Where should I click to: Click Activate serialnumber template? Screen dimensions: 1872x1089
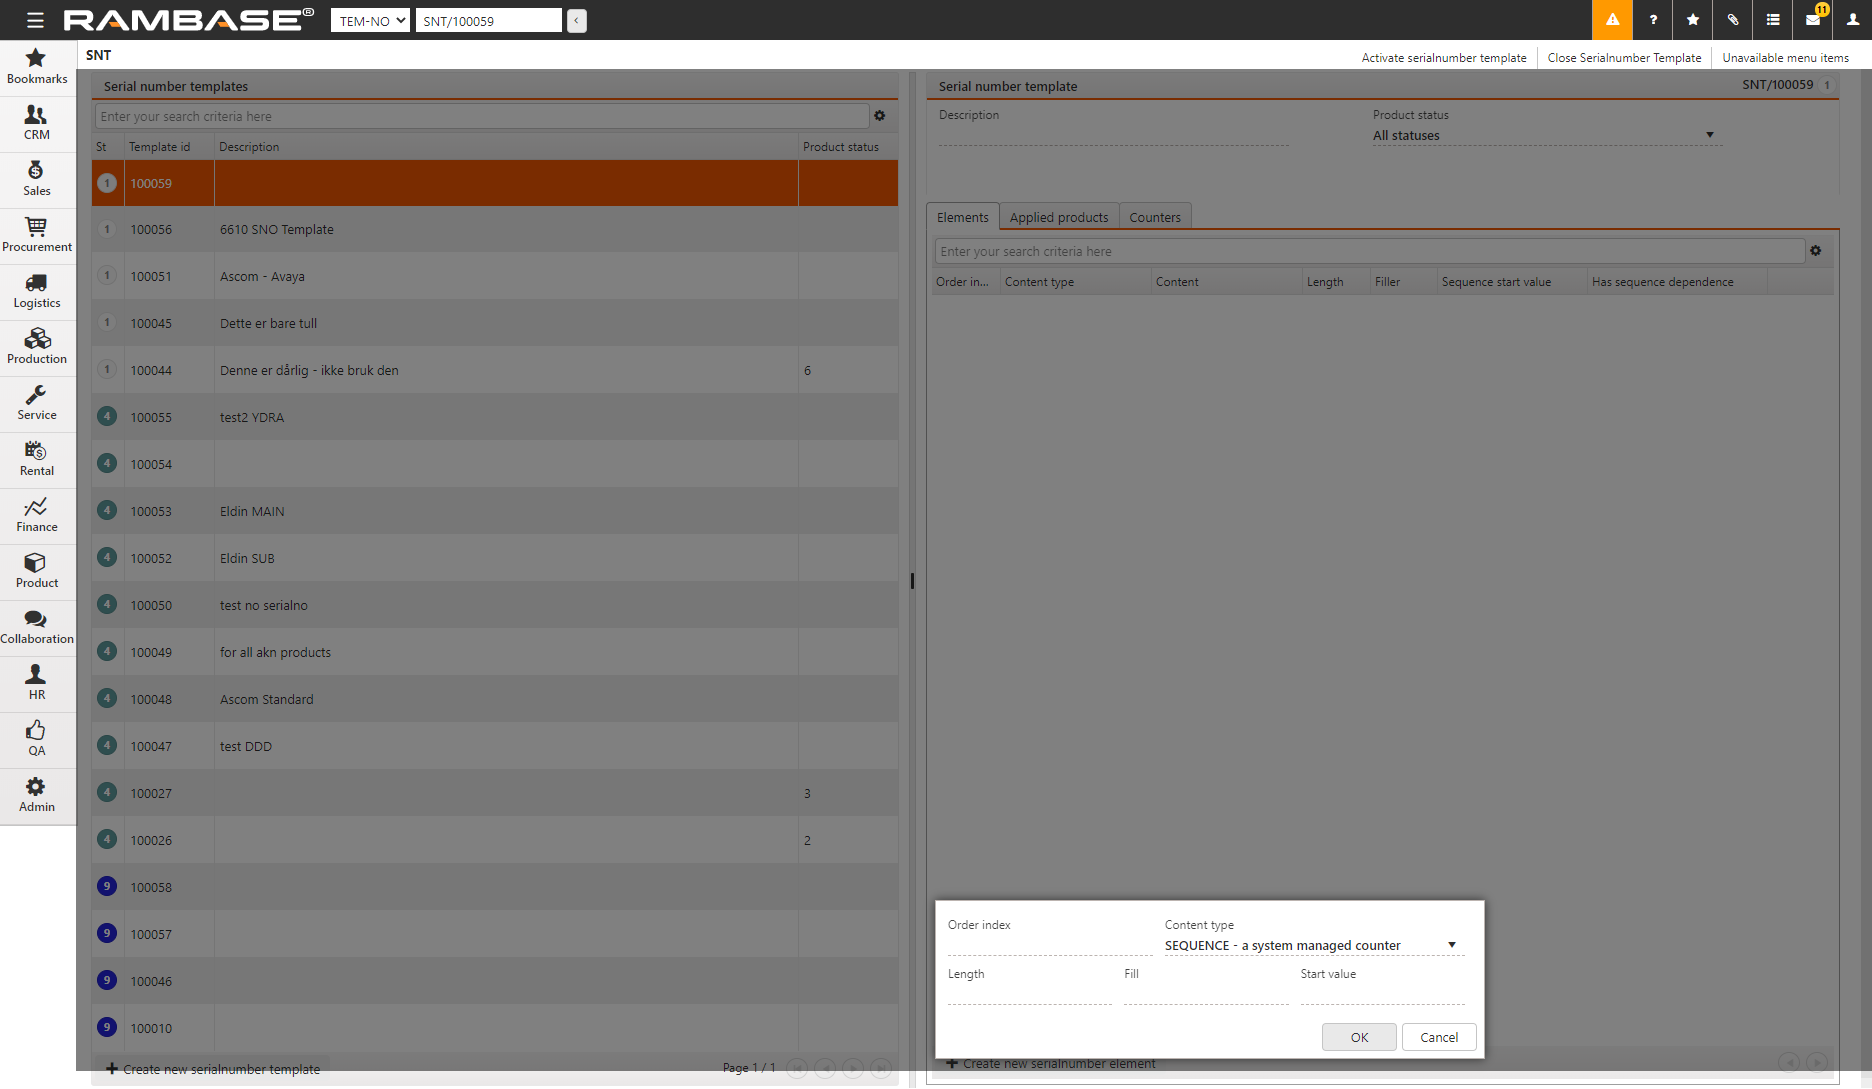click(x=1444, y=58)
